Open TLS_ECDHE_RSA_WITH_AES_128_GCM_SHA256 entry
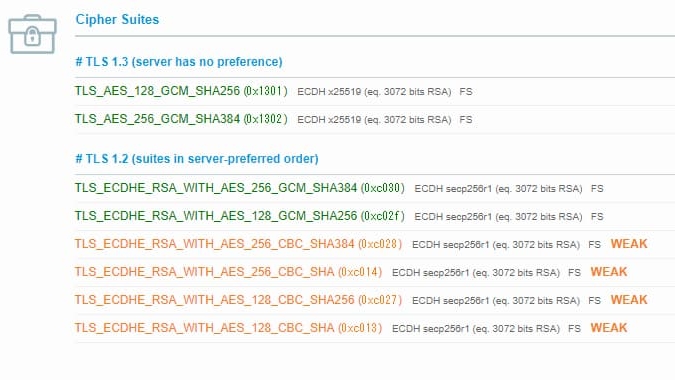 click(239, 216)
